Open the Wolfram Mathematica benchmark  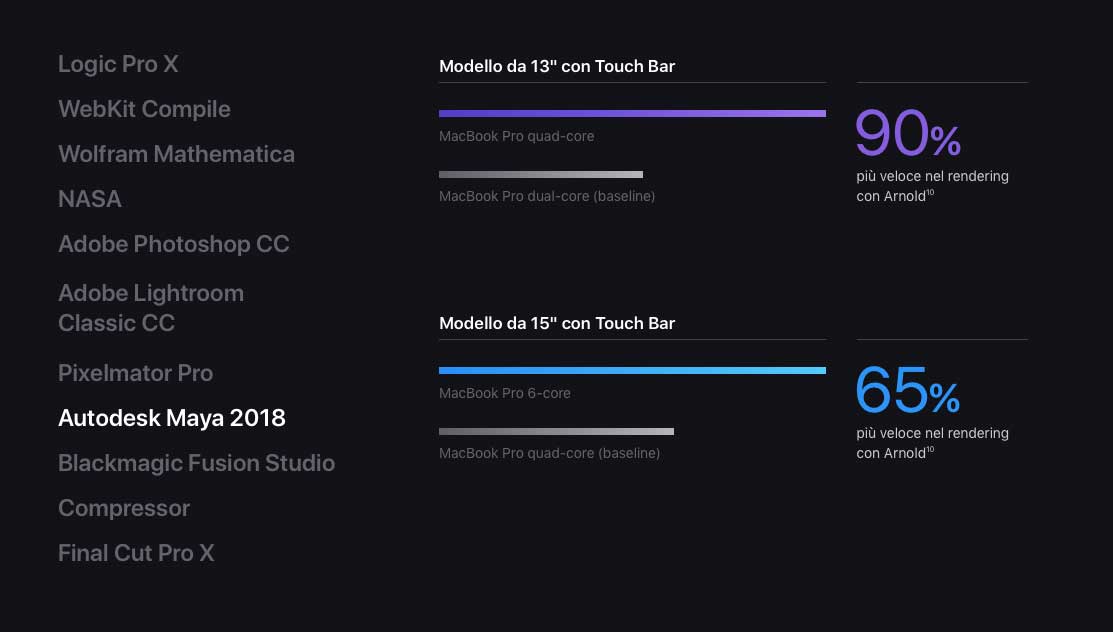(176, 154)
